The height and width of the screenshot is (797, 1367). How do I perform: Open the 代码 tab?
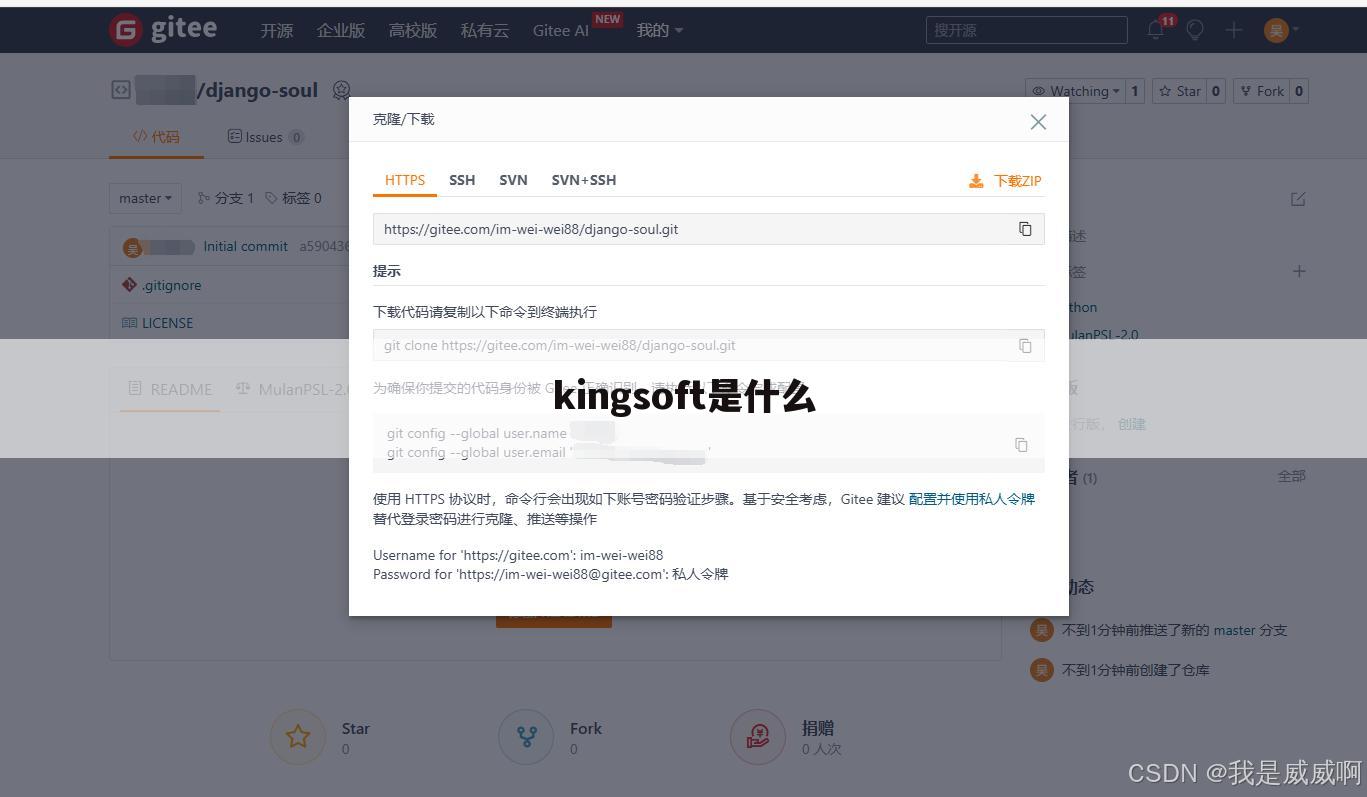tap(156, 137)
